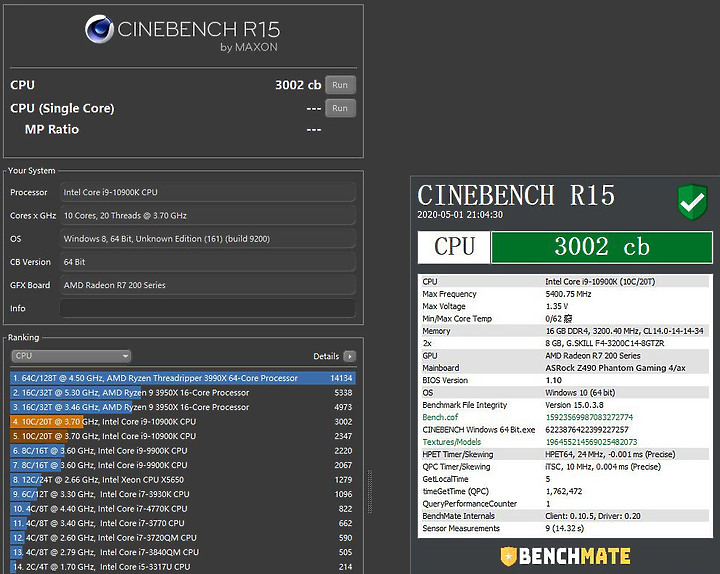Select the i5-3317U ranking entry
This screenshot has height=574, width=720.
pyautogui.click(x=183, y=567)
